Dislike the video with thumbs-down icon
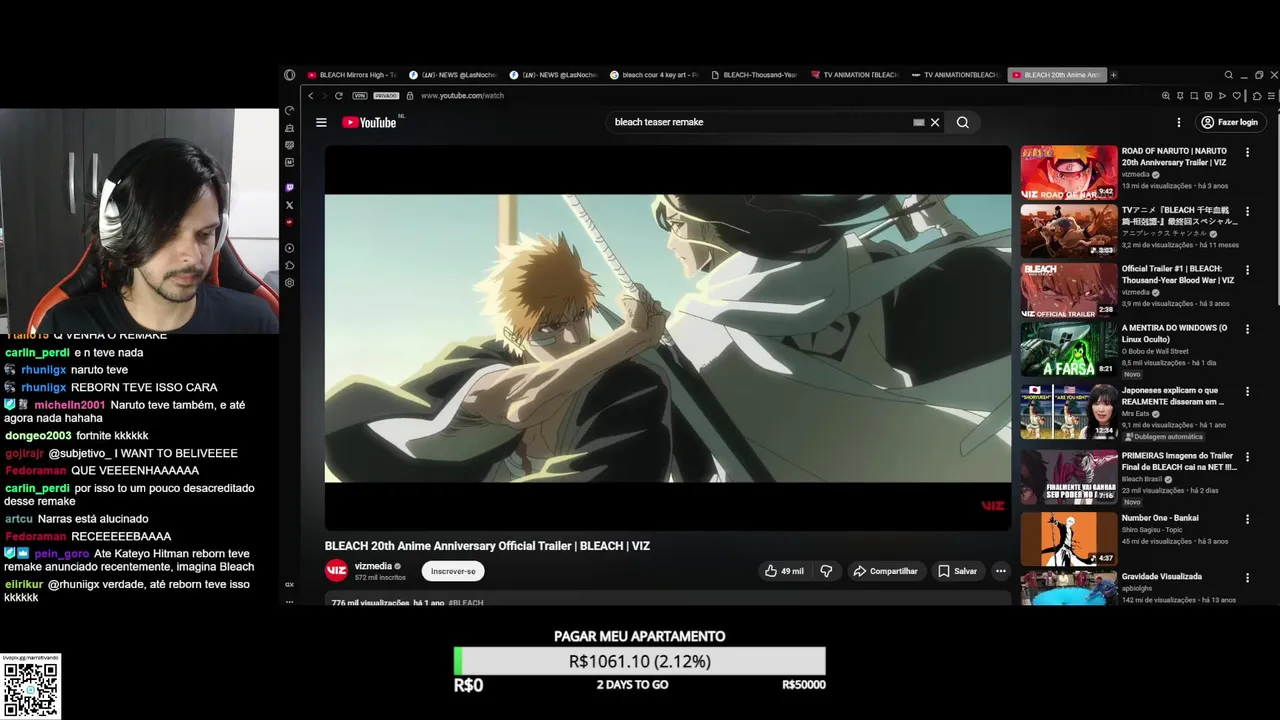The image size is (1280, 720). tap(826, 571)
